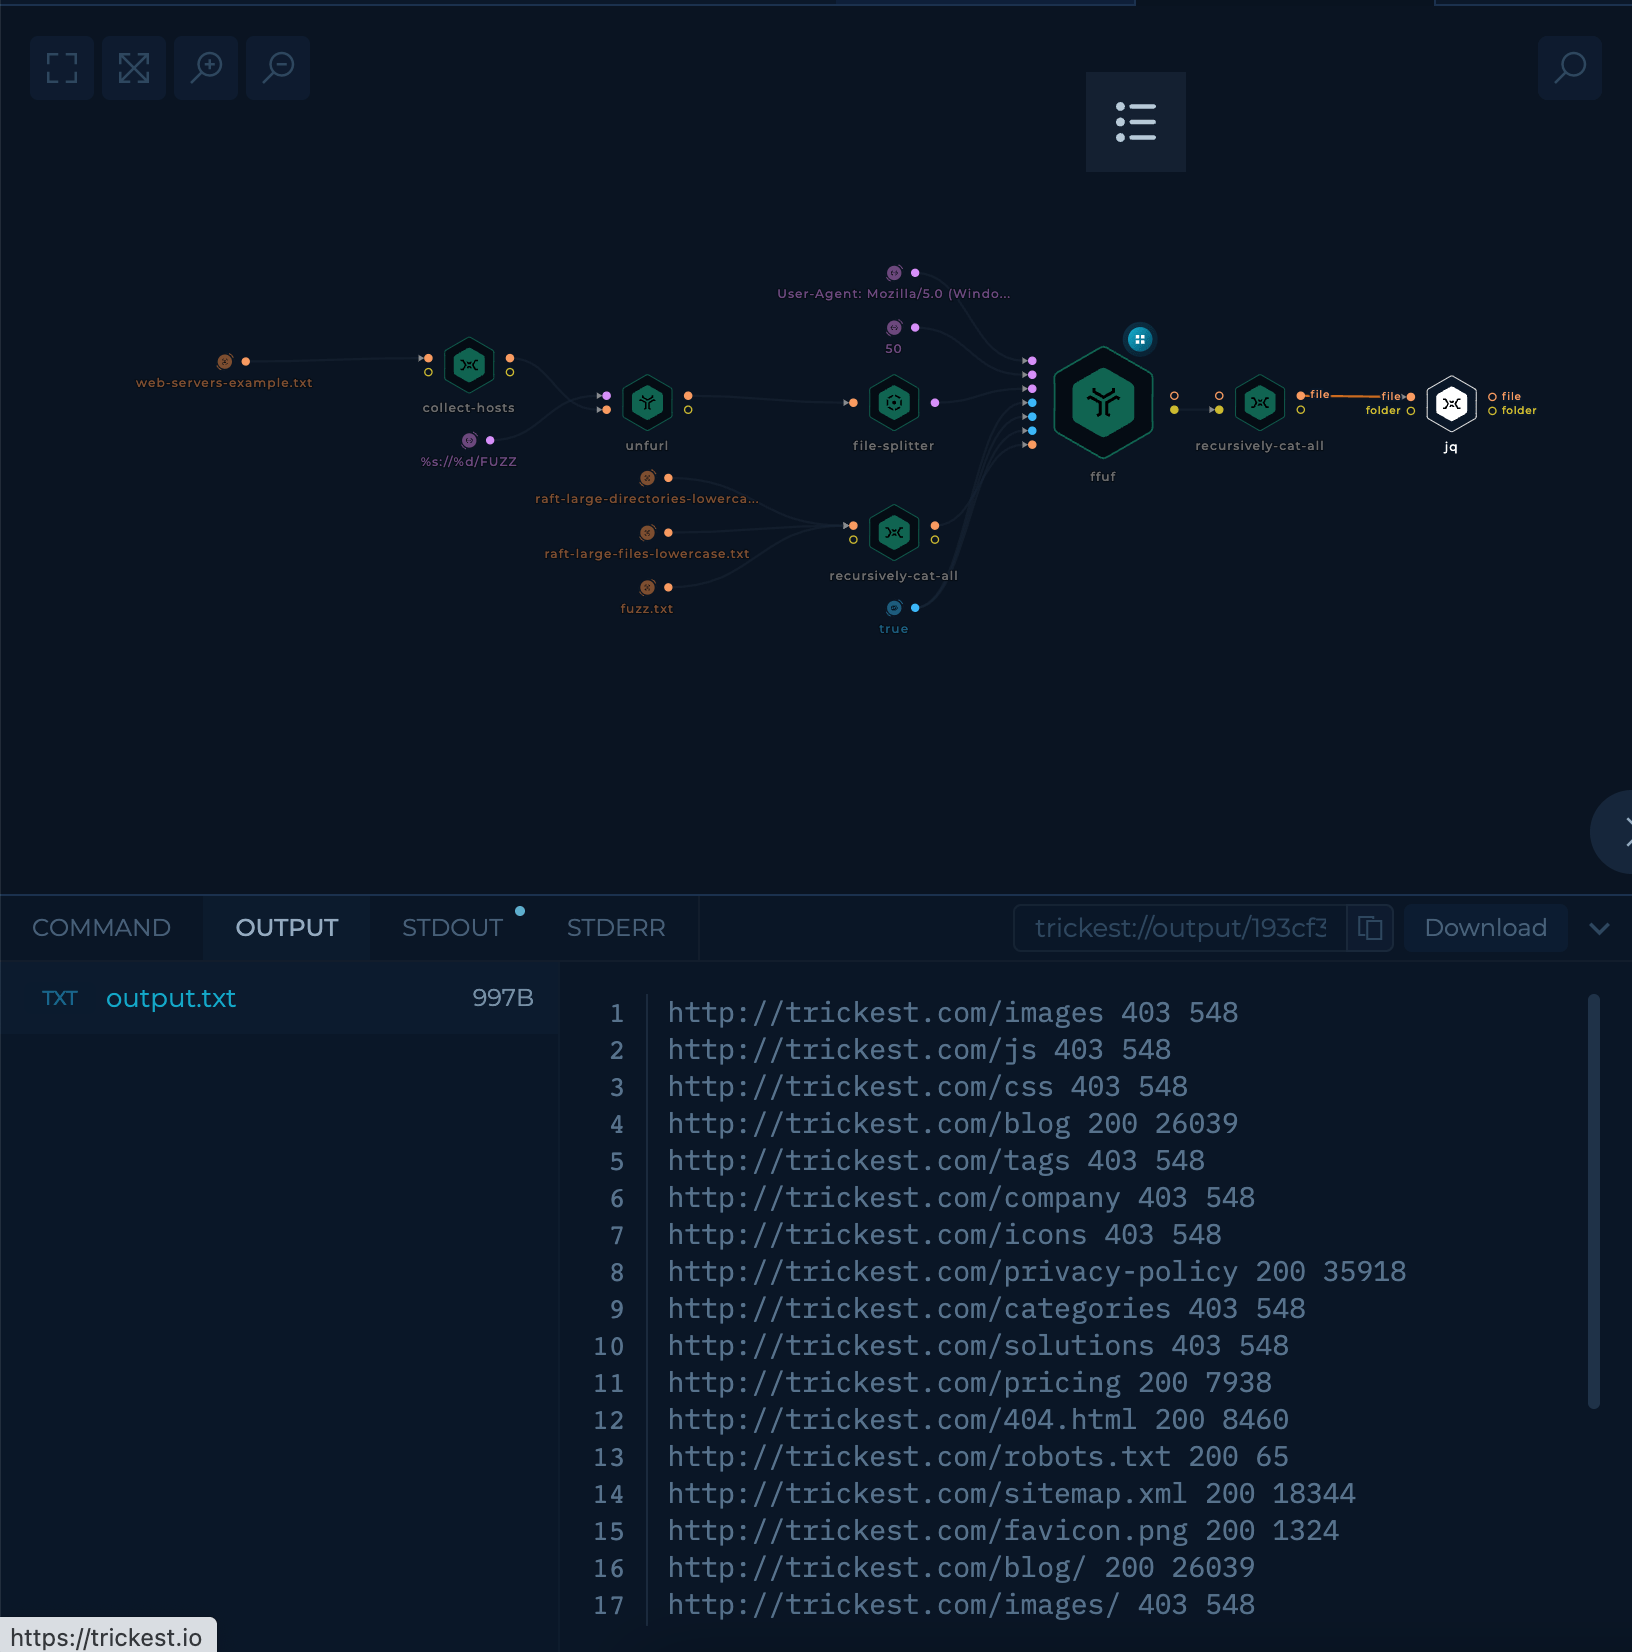Zoom out of the workflow canvas
The height and width of the screenshot is (1652, 1632).
coord(278,68)
